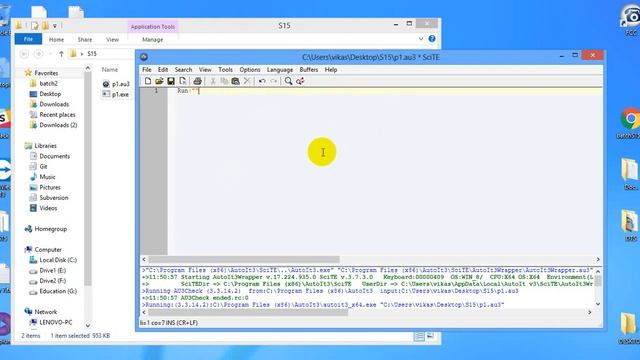Open the View menu in SciTE
The width and height of the screenshot is (640, 360).
click(x=205, y=70)
